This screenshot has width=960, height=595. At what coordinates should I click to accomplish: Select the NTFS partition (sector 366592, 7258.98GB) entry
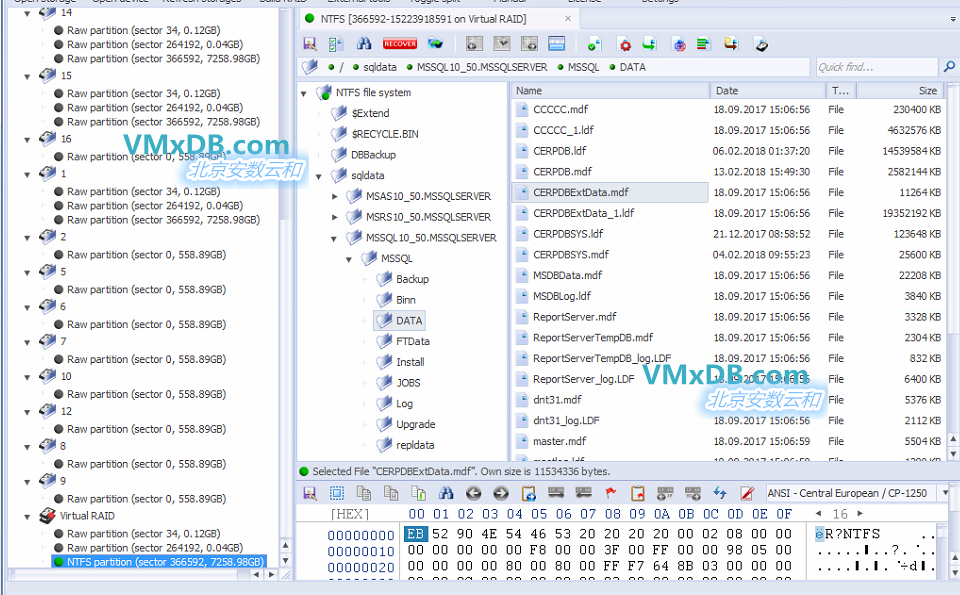coord(159,562)
